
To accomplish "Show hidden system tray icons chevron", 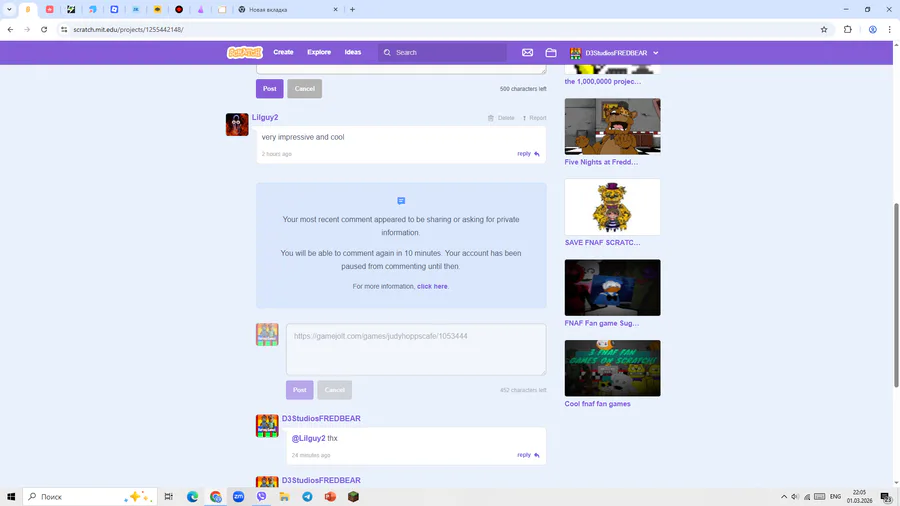I will (x=783, y=496).
